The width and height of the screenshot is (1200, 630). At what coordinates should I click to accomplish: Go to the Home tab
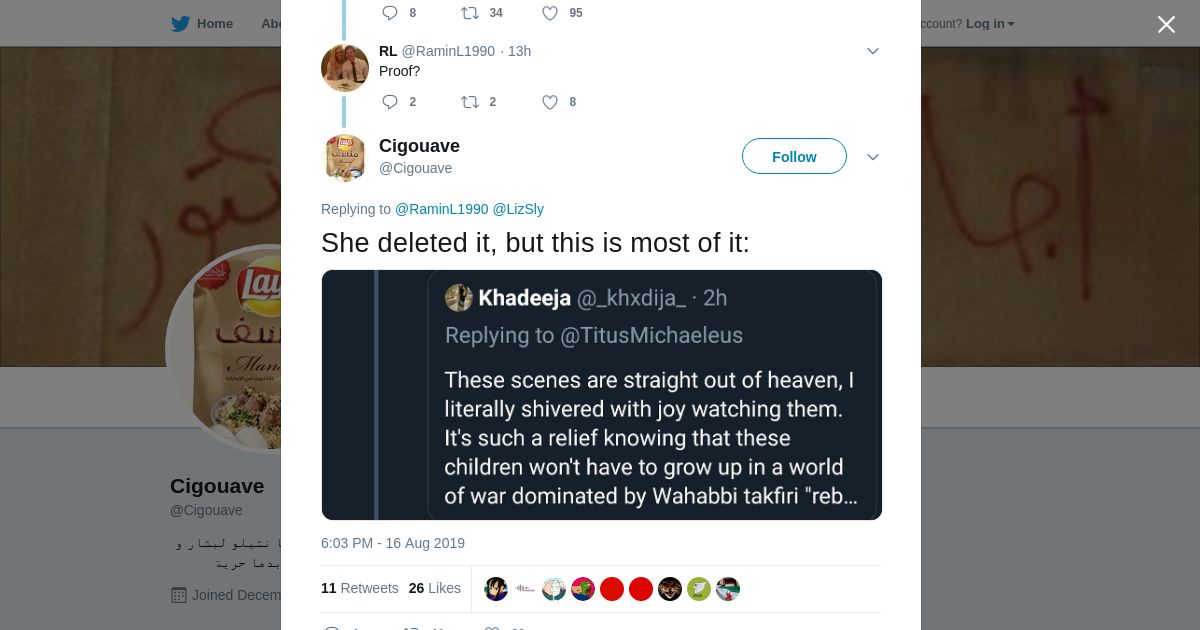click(214, 24)
